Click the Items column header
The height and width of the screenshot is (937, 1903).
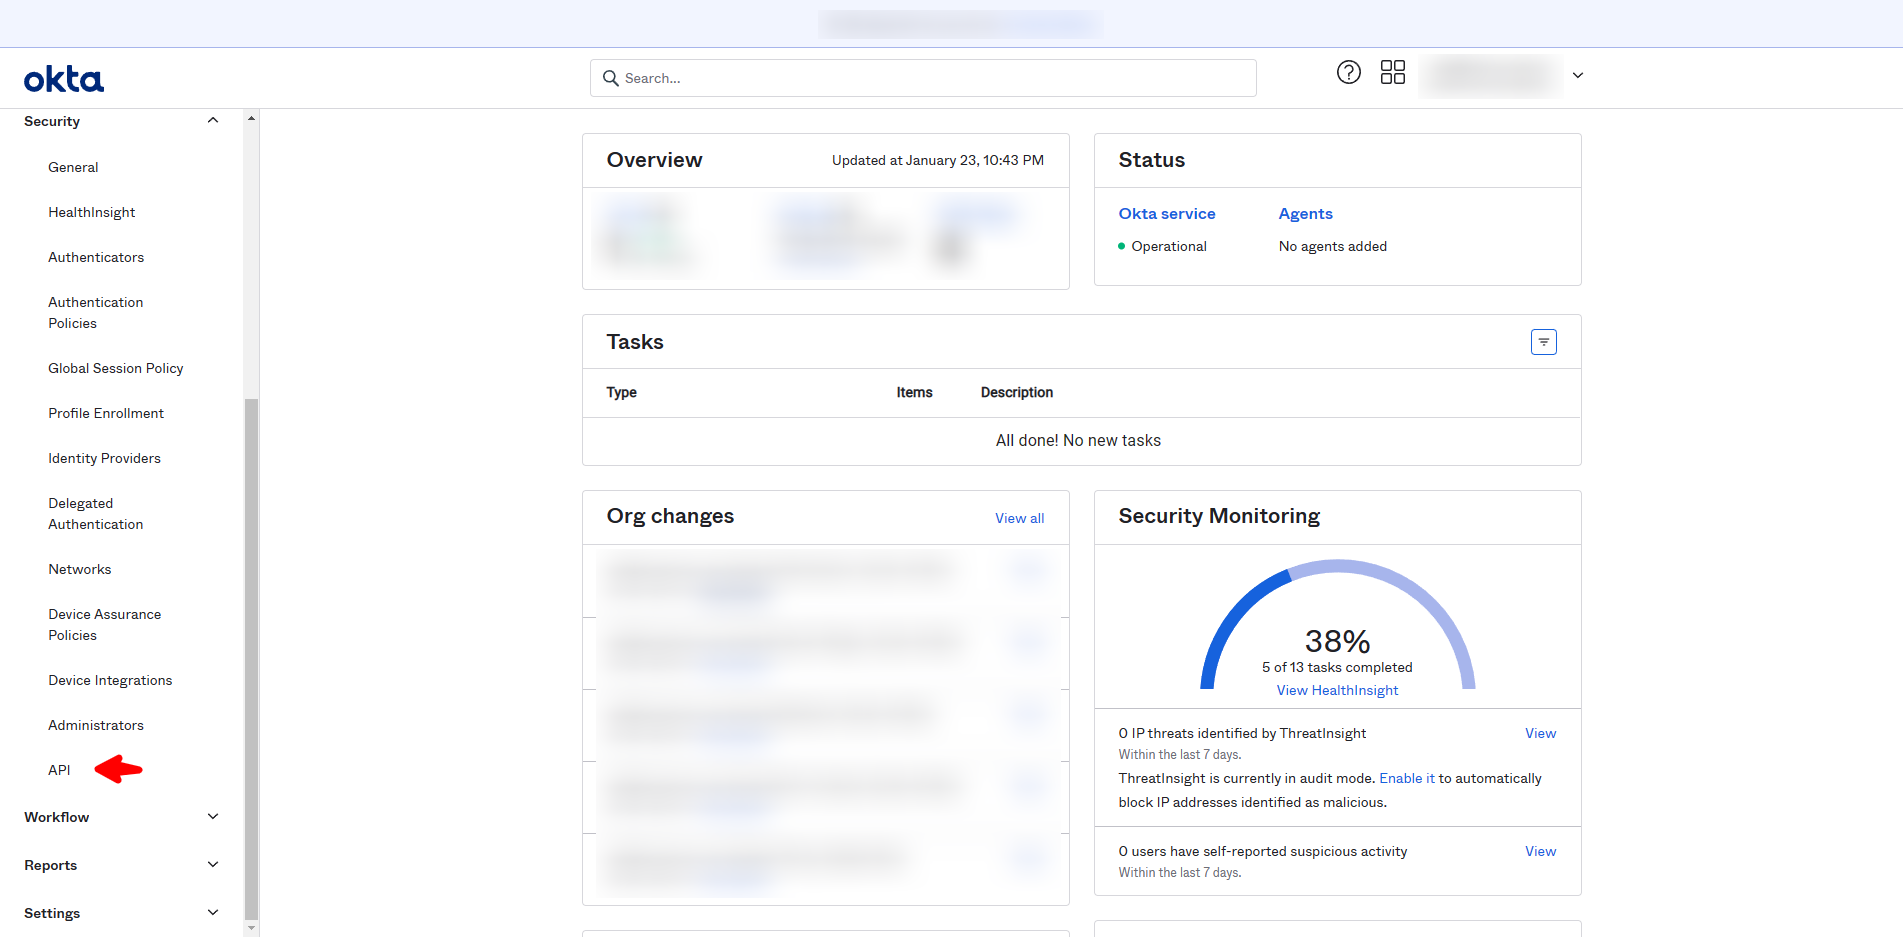coord(914,392)
